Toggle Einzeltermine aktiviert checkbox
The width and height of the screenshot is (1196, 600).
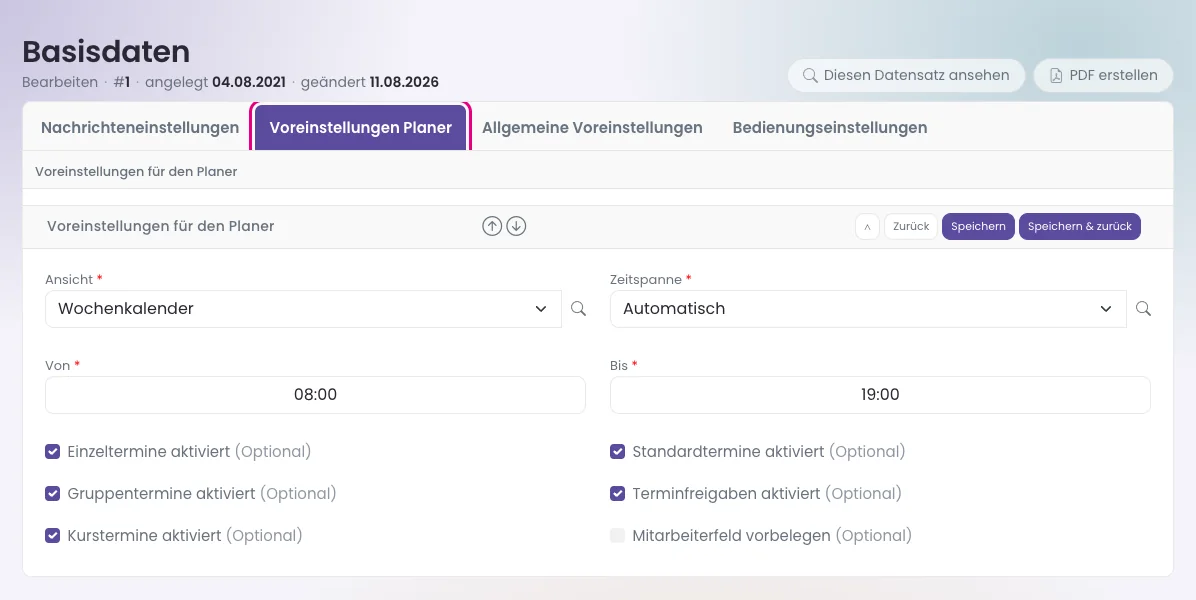pos(53,451)
